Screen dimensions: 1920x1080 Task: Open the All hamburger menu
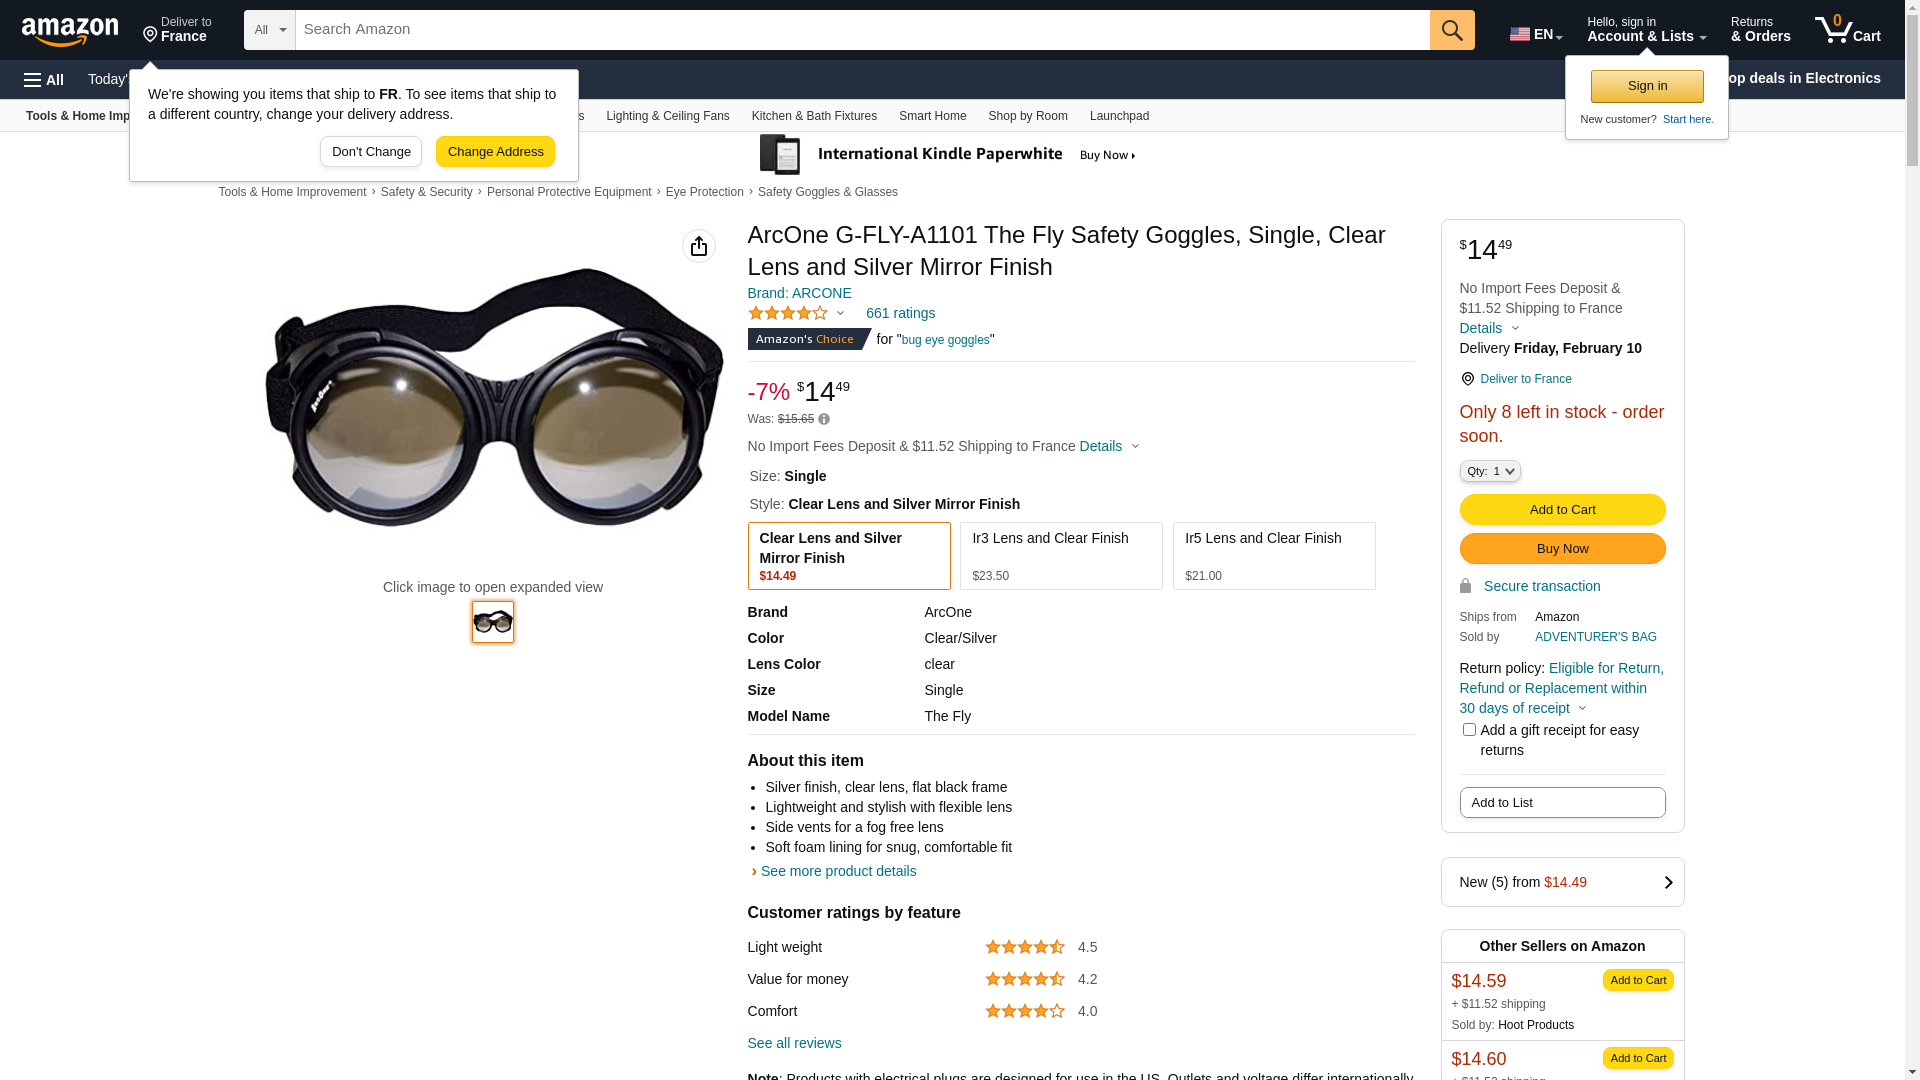[44, 80]
